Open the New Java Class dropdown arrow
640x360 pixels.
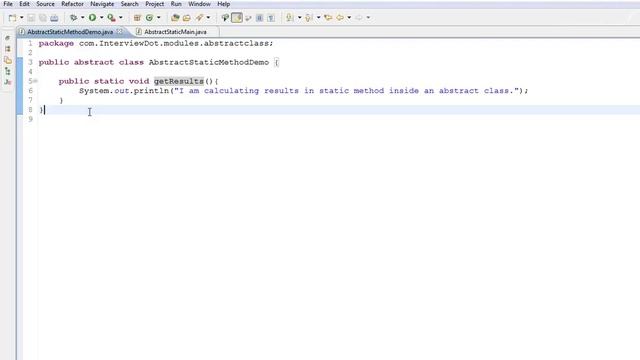click(159, 18)
